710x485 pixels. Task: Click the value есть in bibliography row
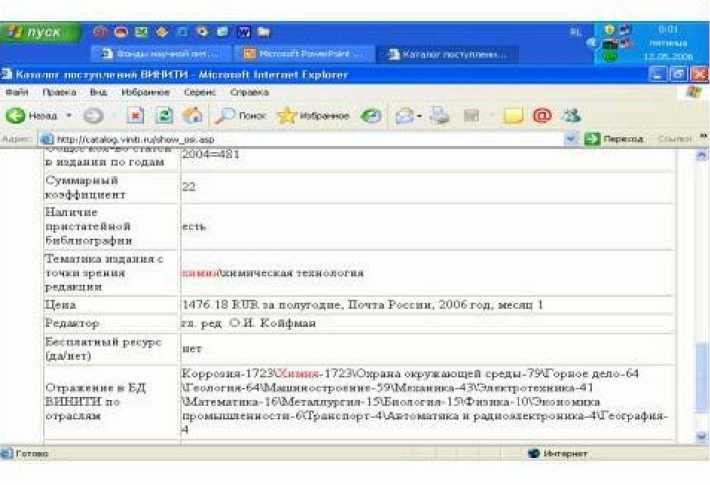[x=194, y=226]
